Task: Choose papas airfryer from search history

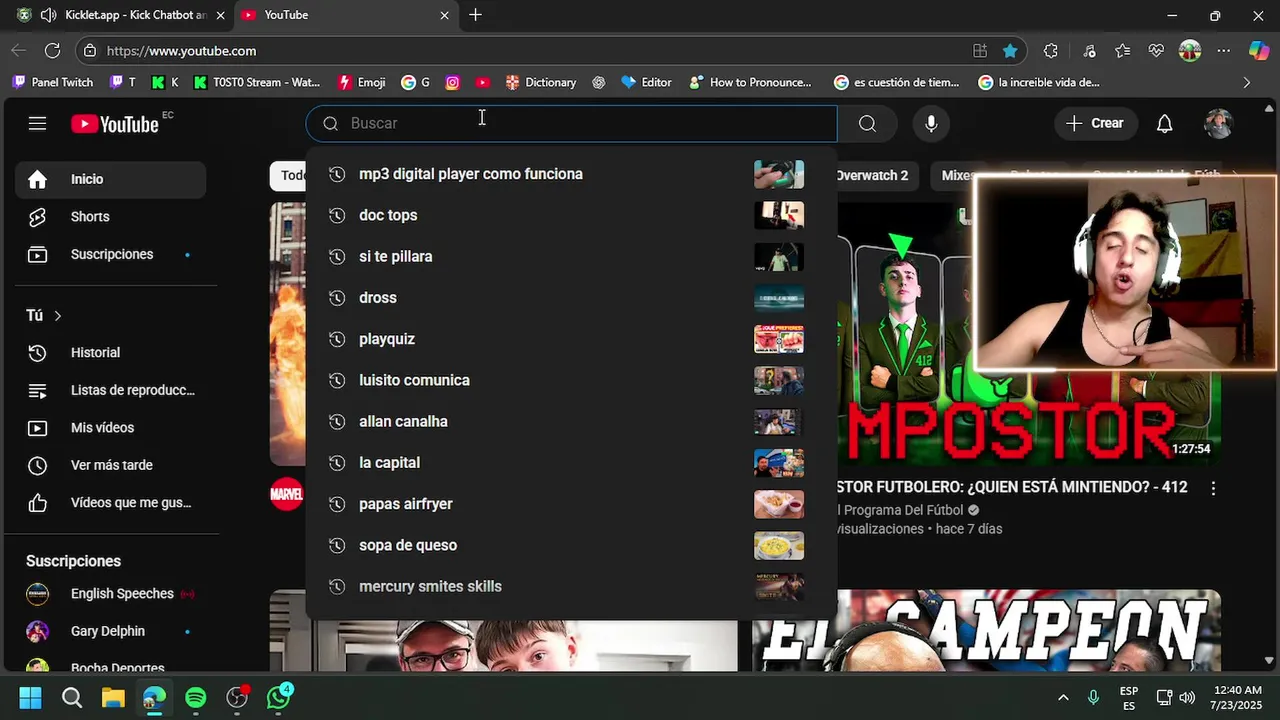Action: [571, 504]
